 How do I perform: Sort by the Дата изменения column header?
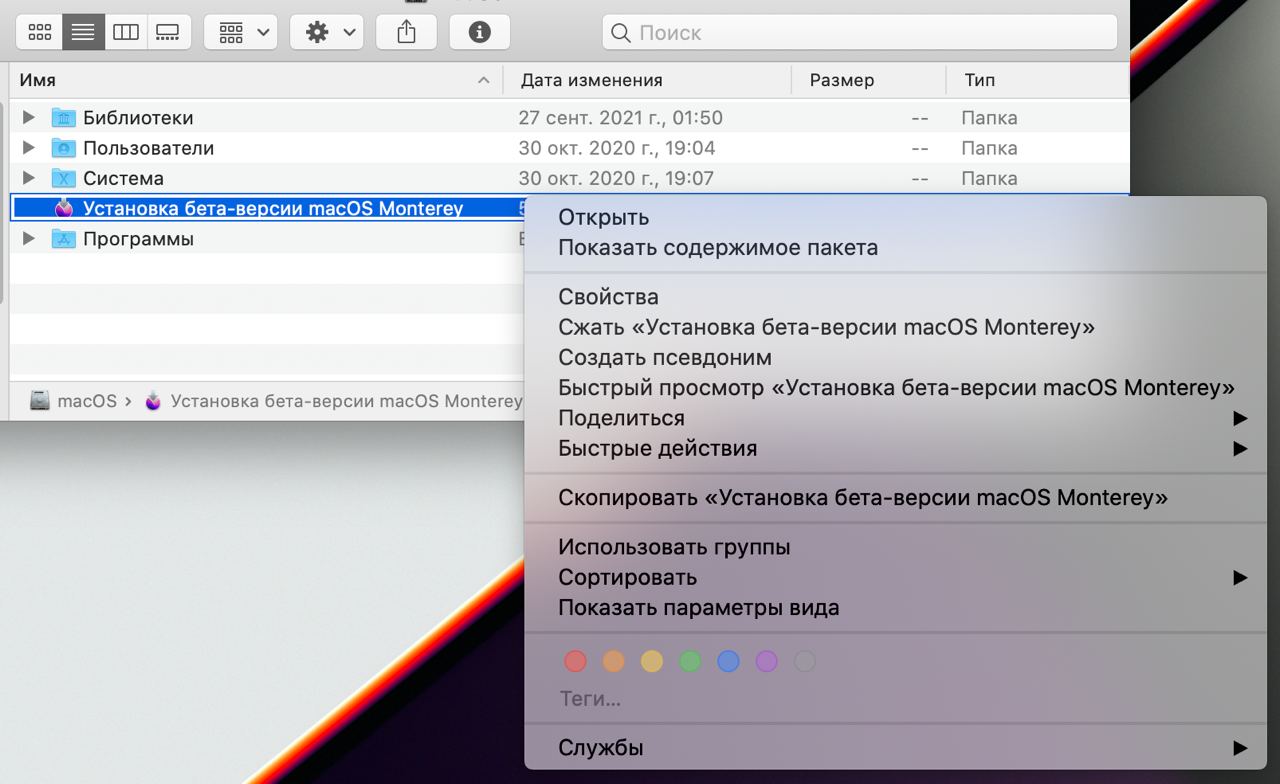[646, 80]
